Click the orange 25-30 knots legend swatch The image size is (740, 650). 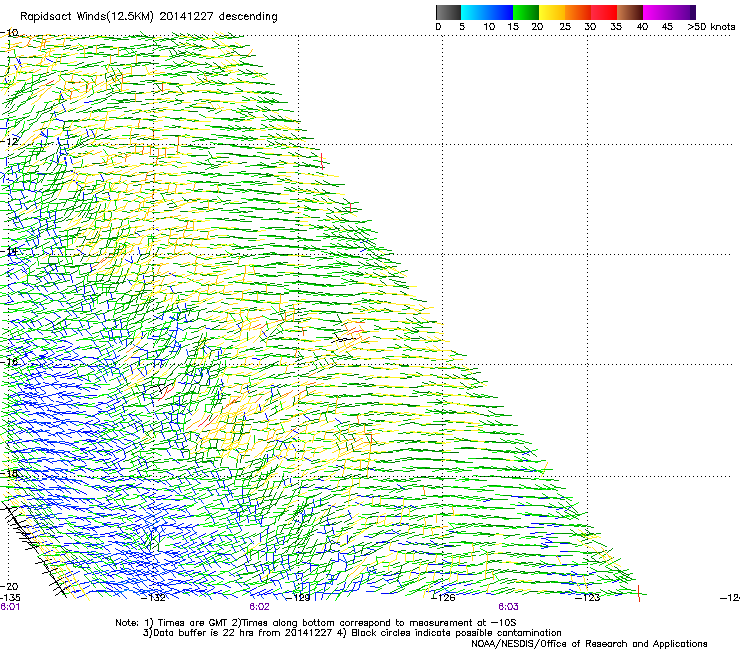click(578, 12)
